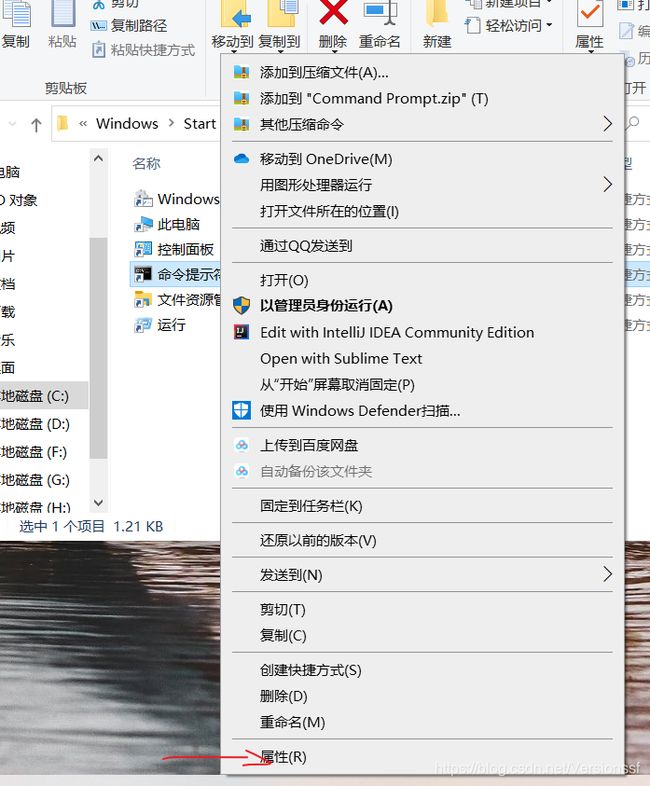Choose Delete (D) in context menu
The height and width of the screenshot is (786, 650).
tap(422, 696)
